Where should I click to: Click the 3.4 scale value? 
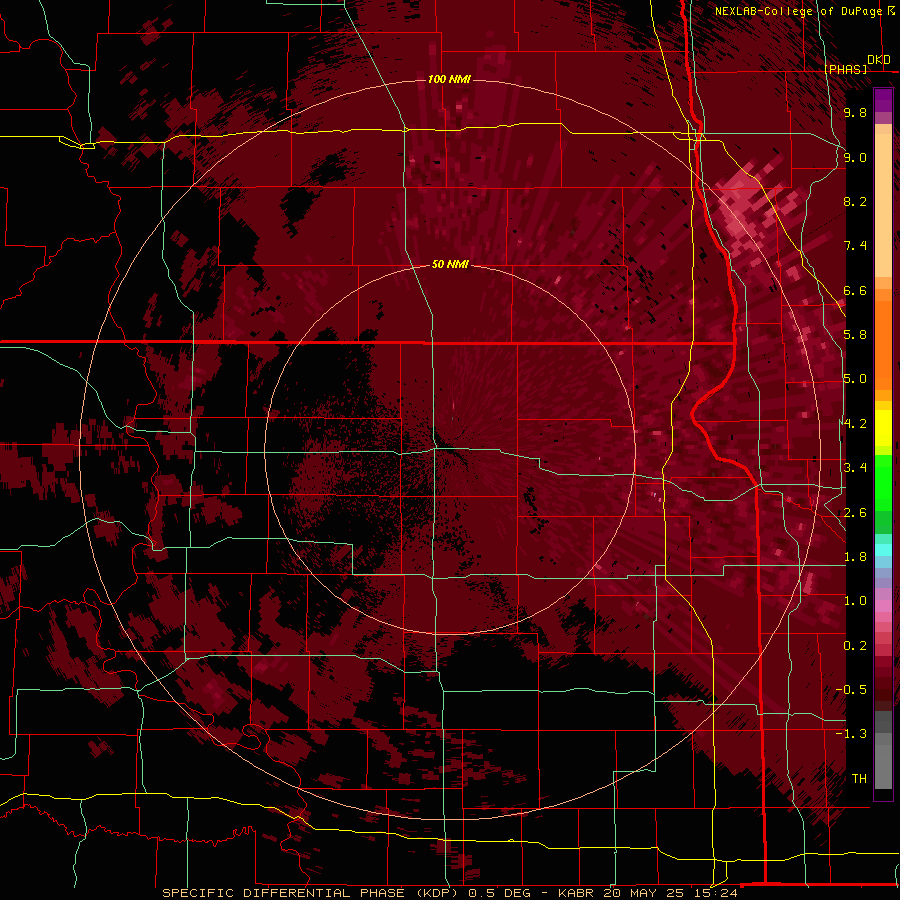click(855, 468)
